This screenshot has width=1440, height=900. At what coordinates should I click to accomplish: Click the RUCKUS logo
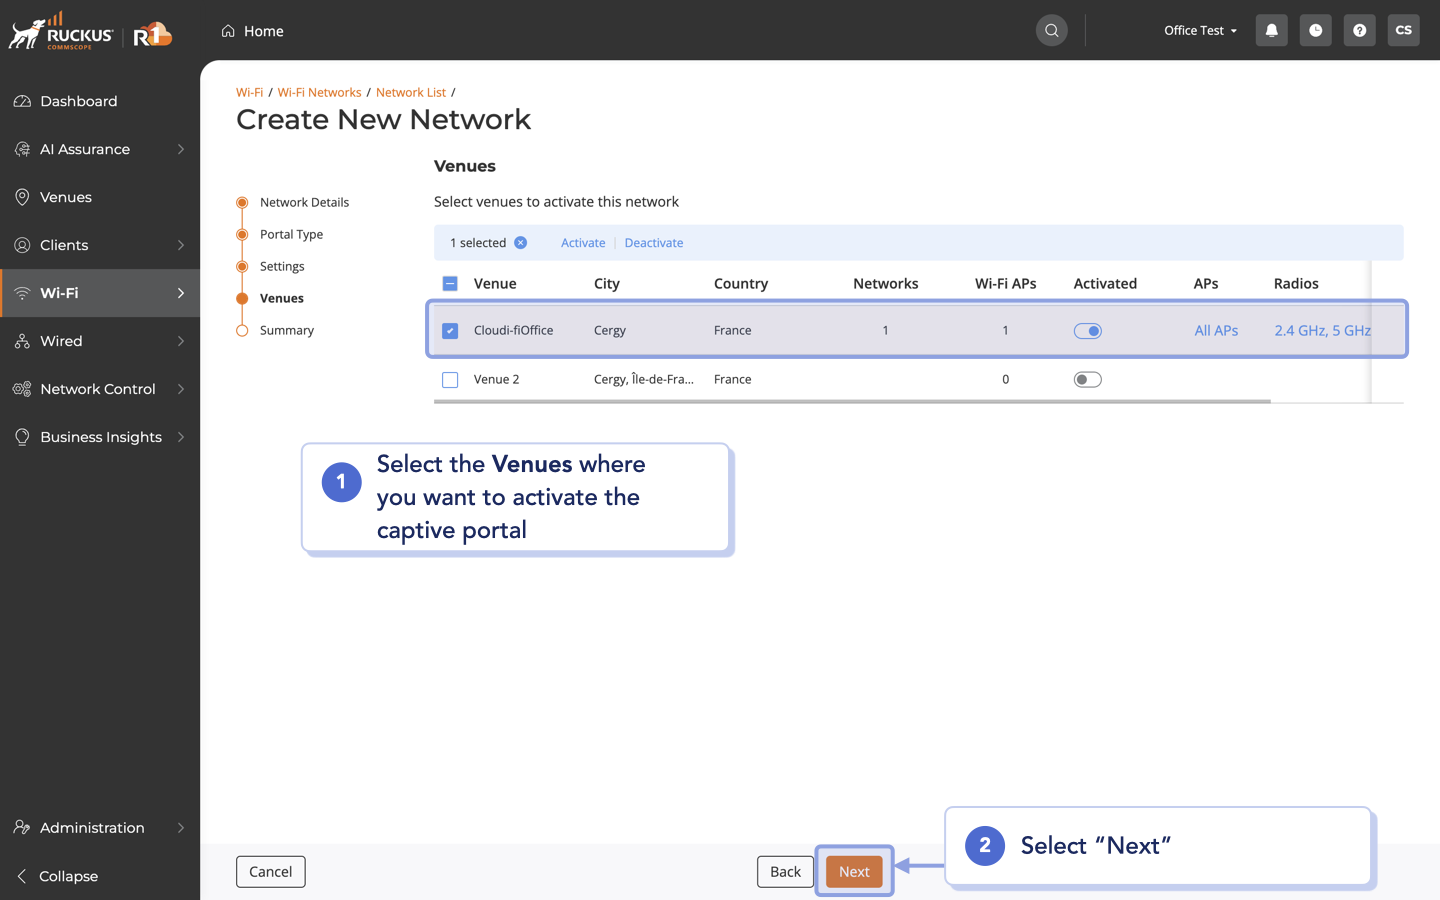pyautogui.click(x=62, y=30)
